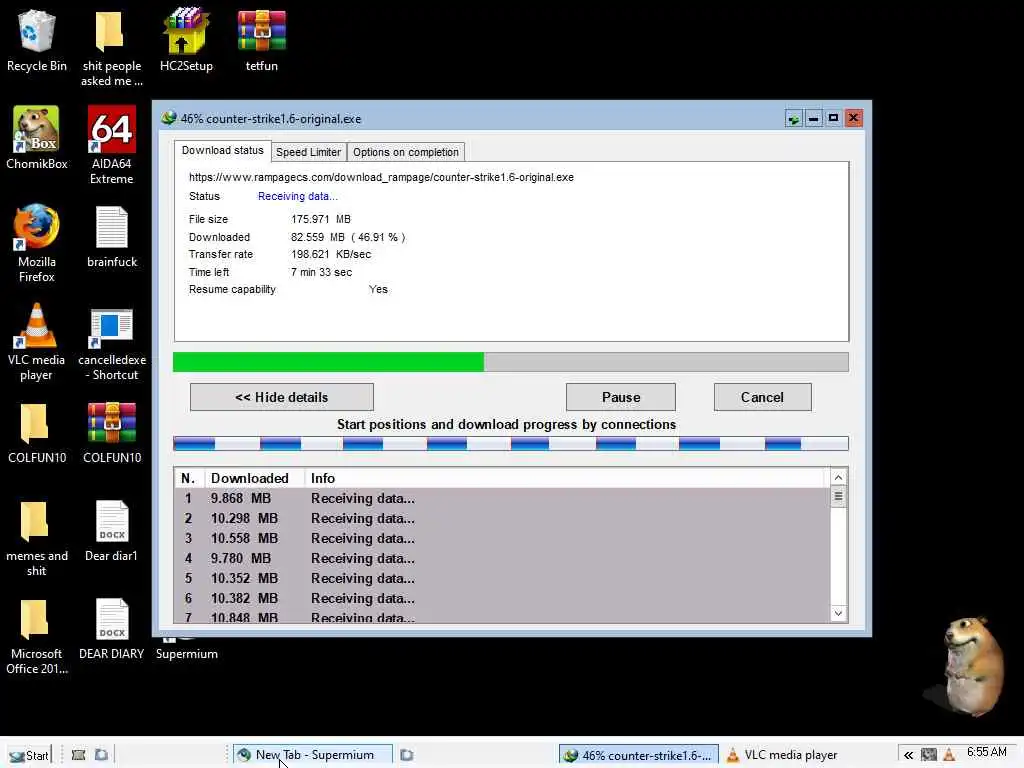
Task: Select connection row 6 with 10.382 MB
Action: click(x=502, y=598)
